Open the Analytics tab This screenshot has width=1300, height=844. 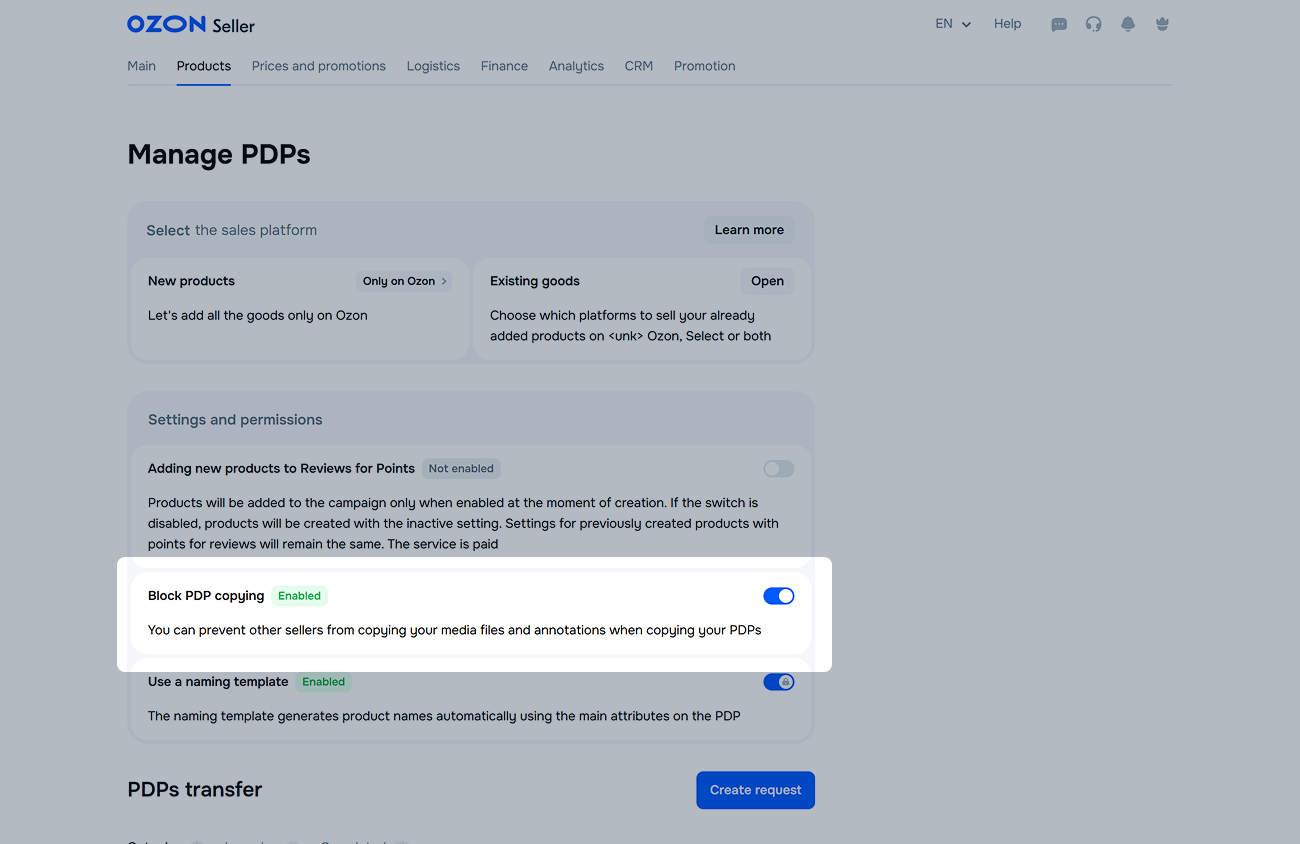click(576, 66)
